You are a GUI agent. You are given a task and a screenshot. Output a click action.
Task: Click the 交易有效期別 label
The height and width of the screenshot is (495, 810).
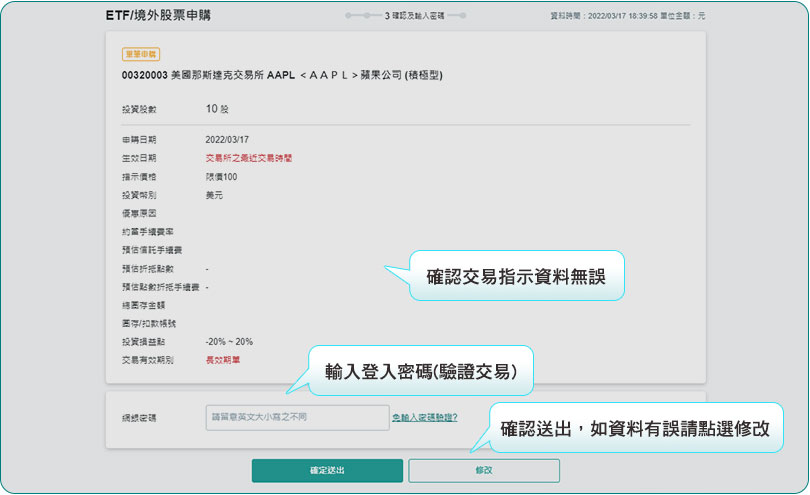tap(148, 360)
